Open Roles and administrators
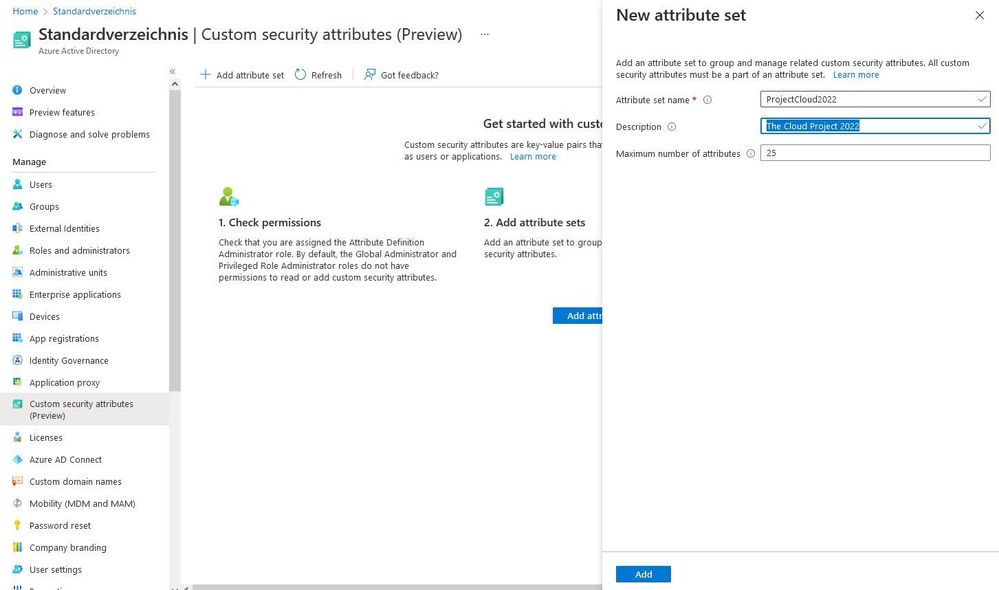Screen dimensions: 999x590 [80, 250]
